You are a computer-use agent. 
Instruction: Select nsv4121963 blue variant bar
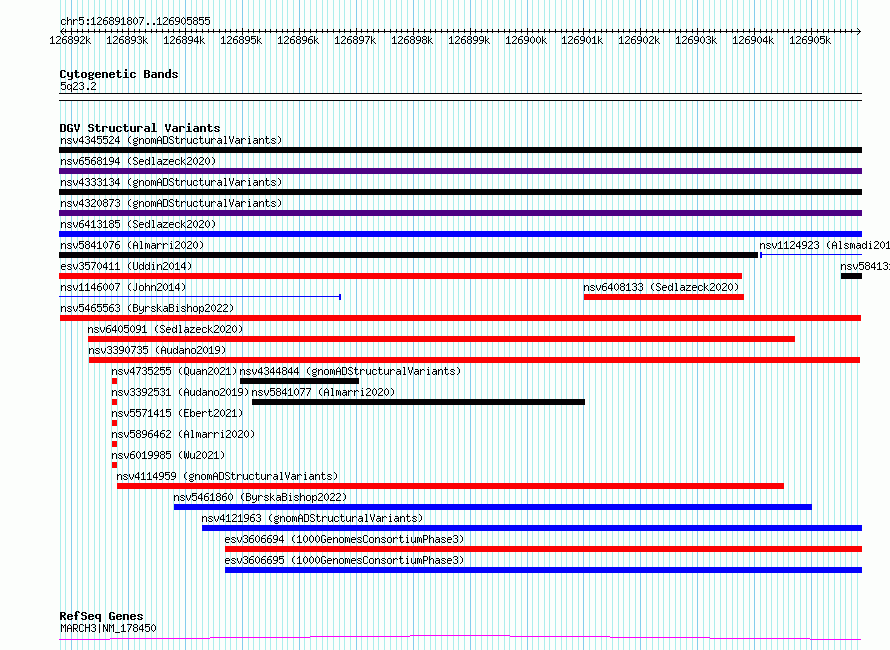tap(532, 528)
